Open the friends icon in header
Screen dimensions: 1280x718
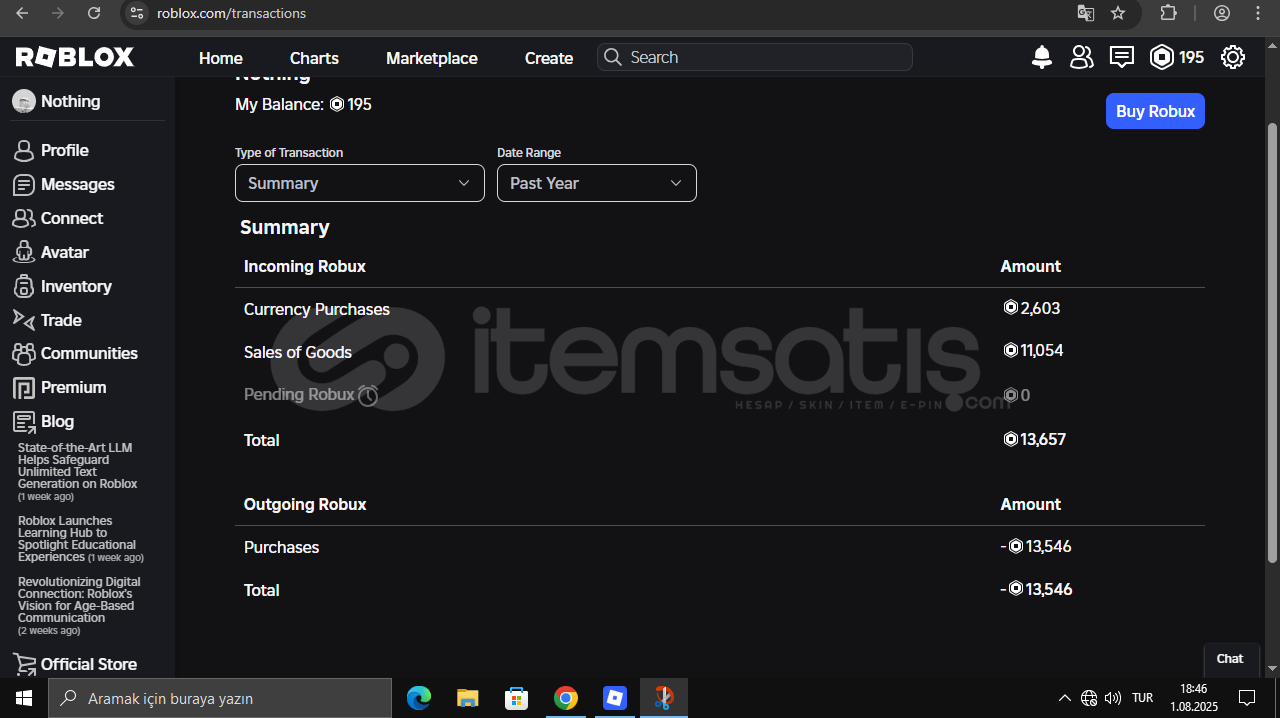(1081, 57)
